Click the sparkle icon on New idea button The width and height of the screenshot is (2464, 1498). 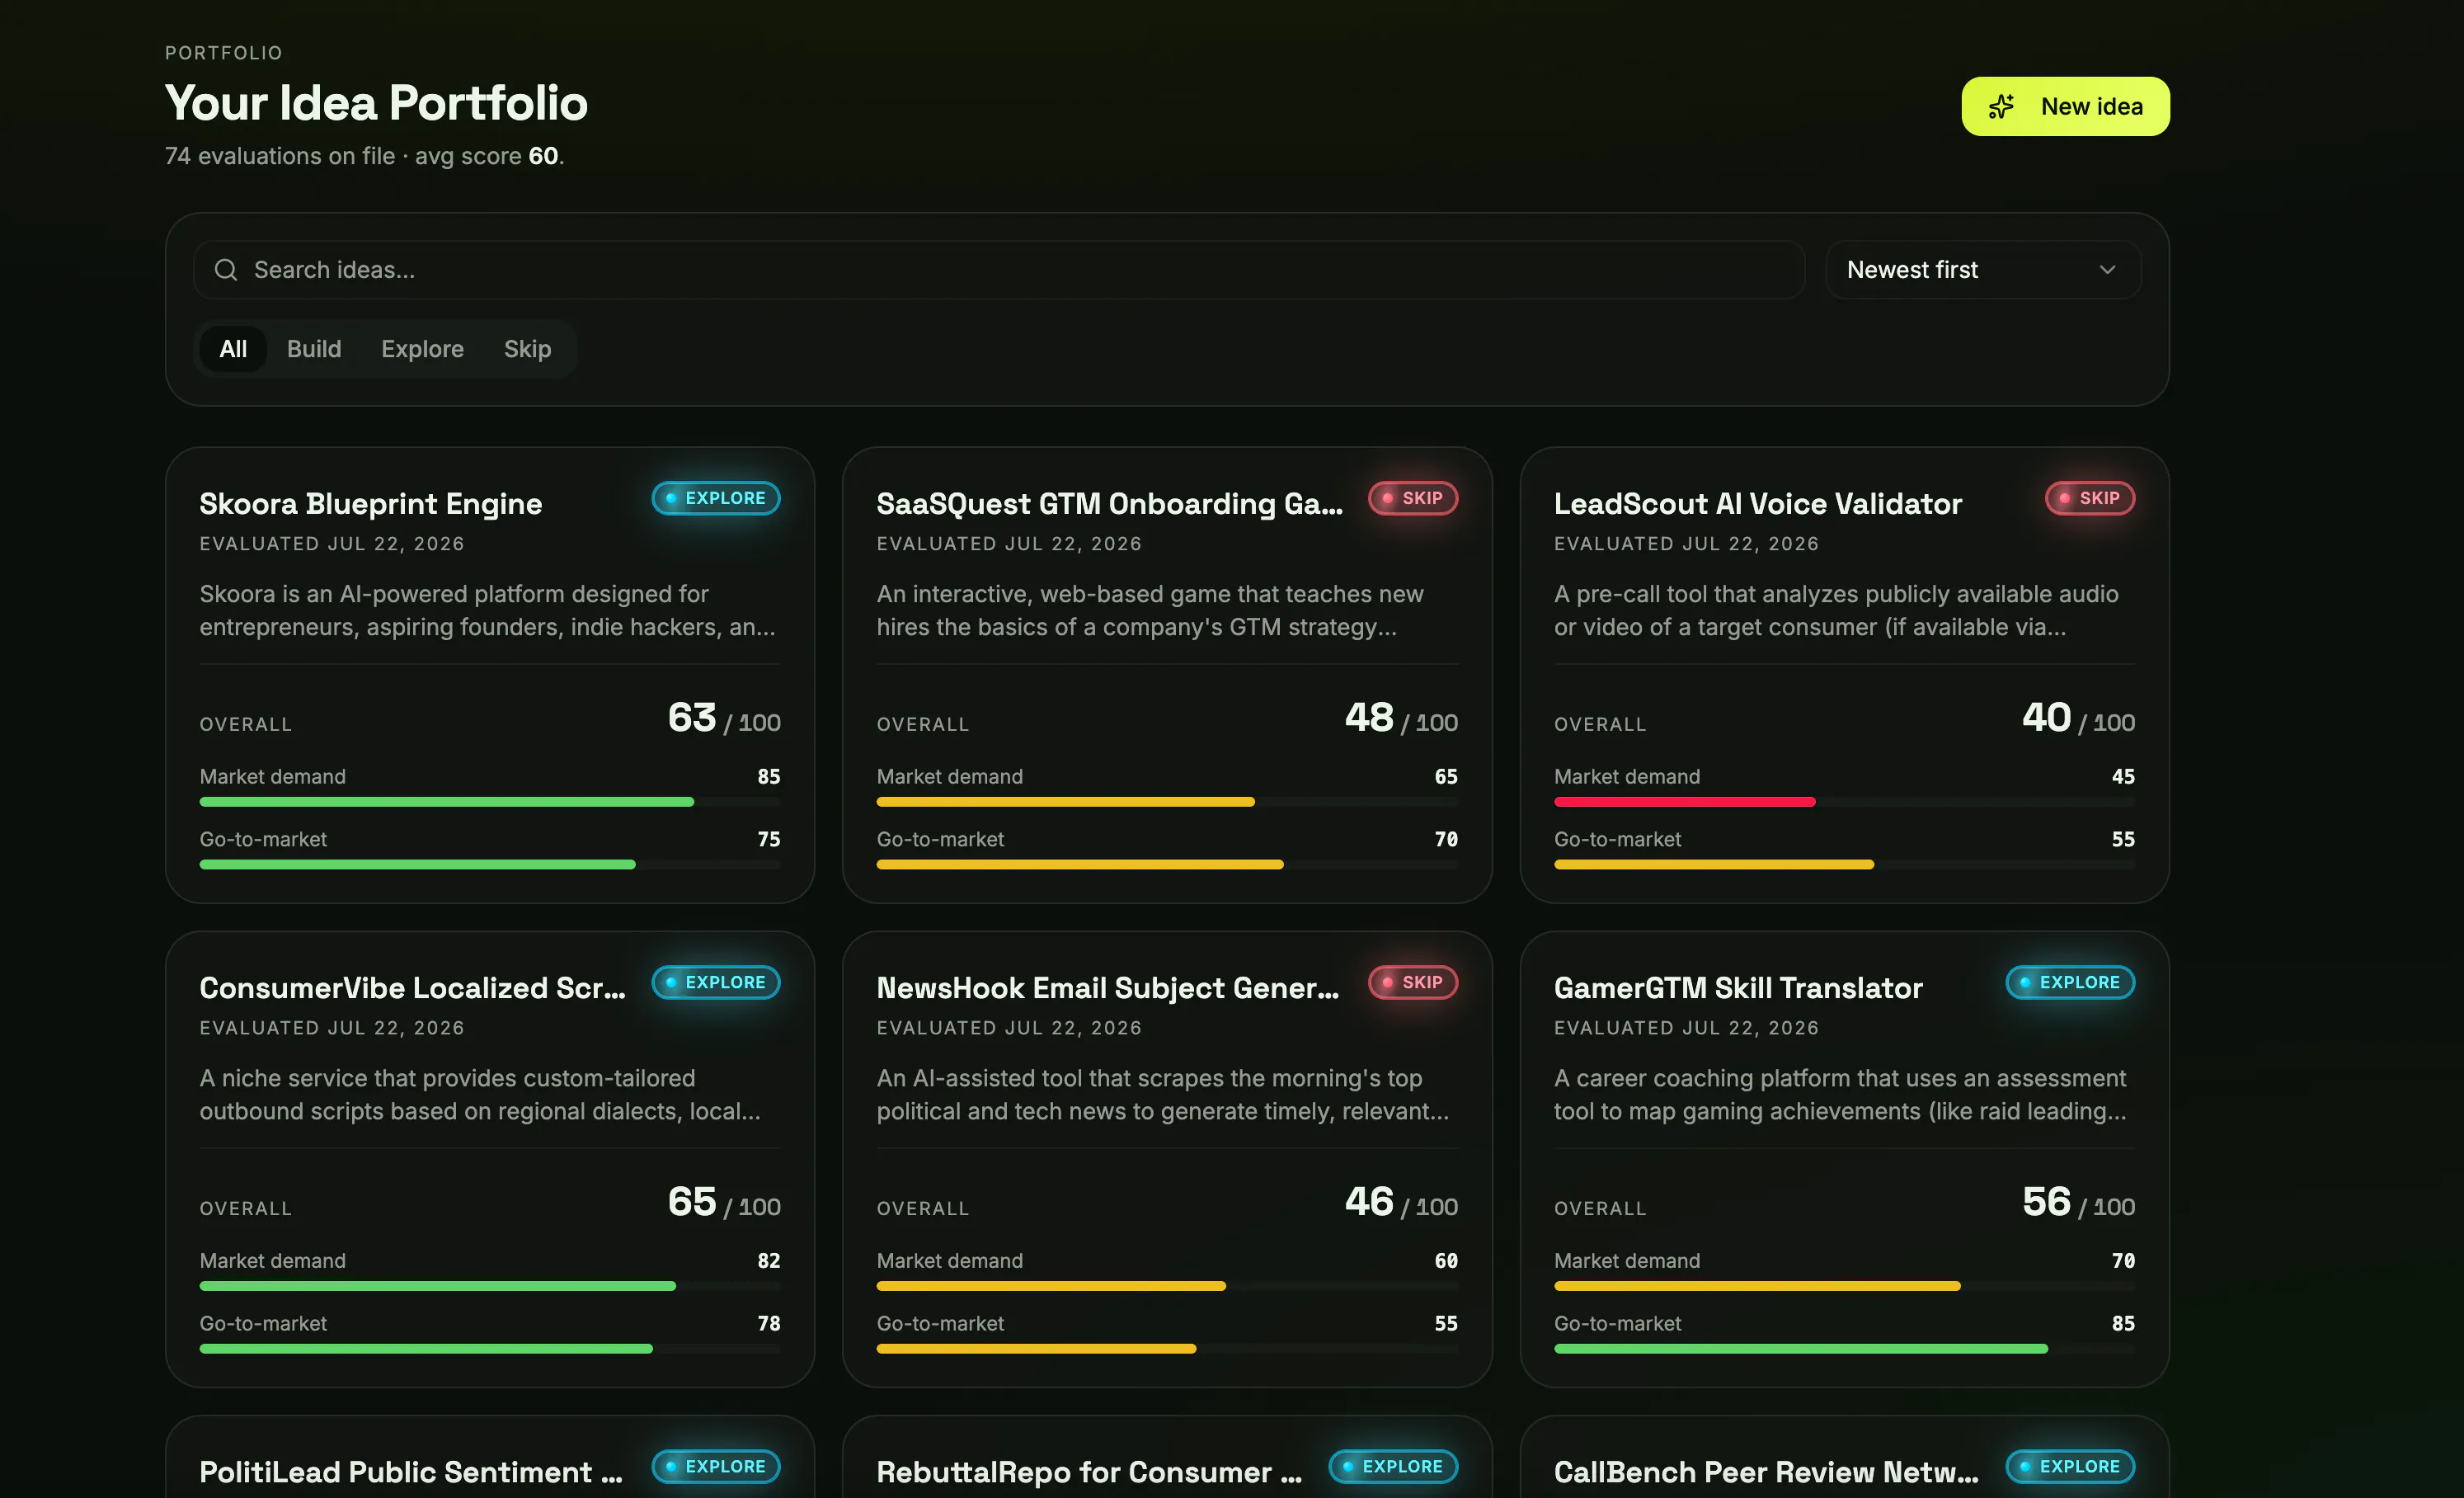click(x=2001, y=107)
